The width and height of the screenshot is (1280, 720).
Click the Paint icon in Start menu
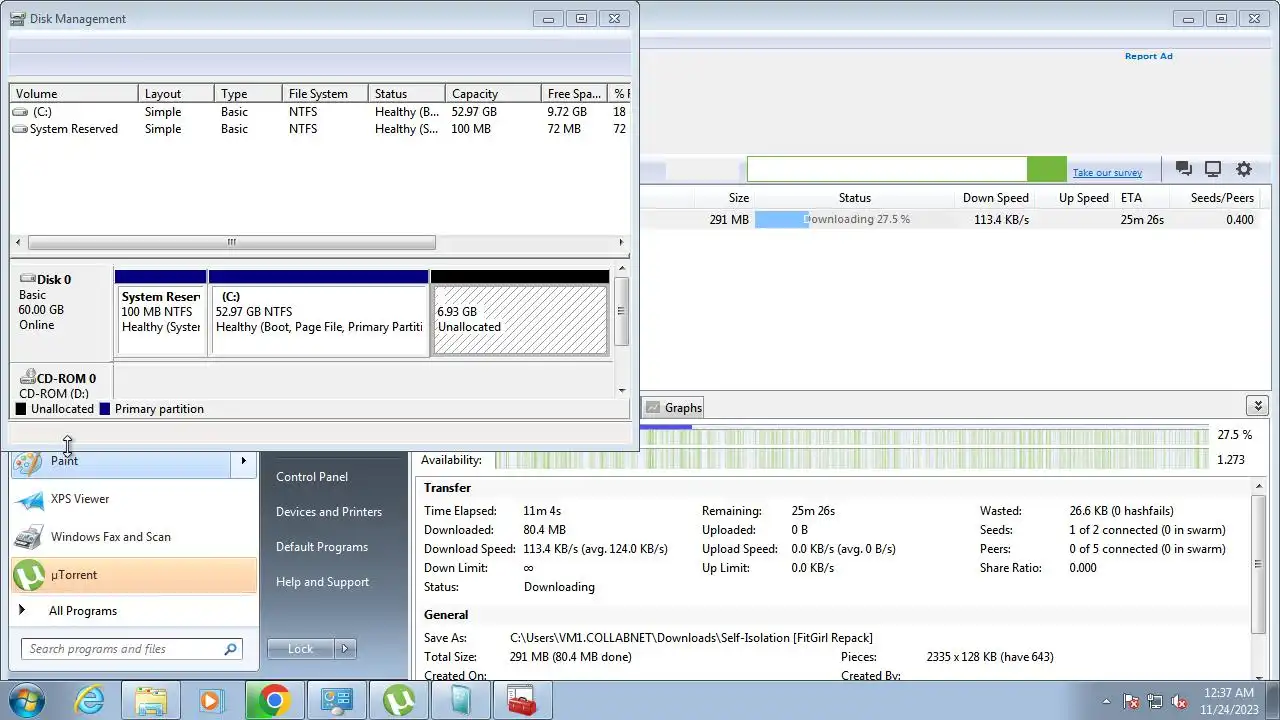28,461
